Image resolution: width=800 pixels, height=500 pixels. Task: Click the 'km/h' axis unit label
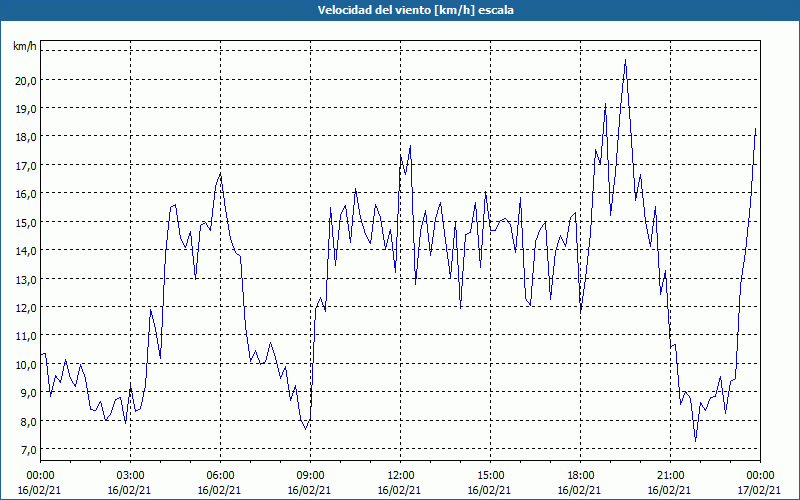pos(25,46)
